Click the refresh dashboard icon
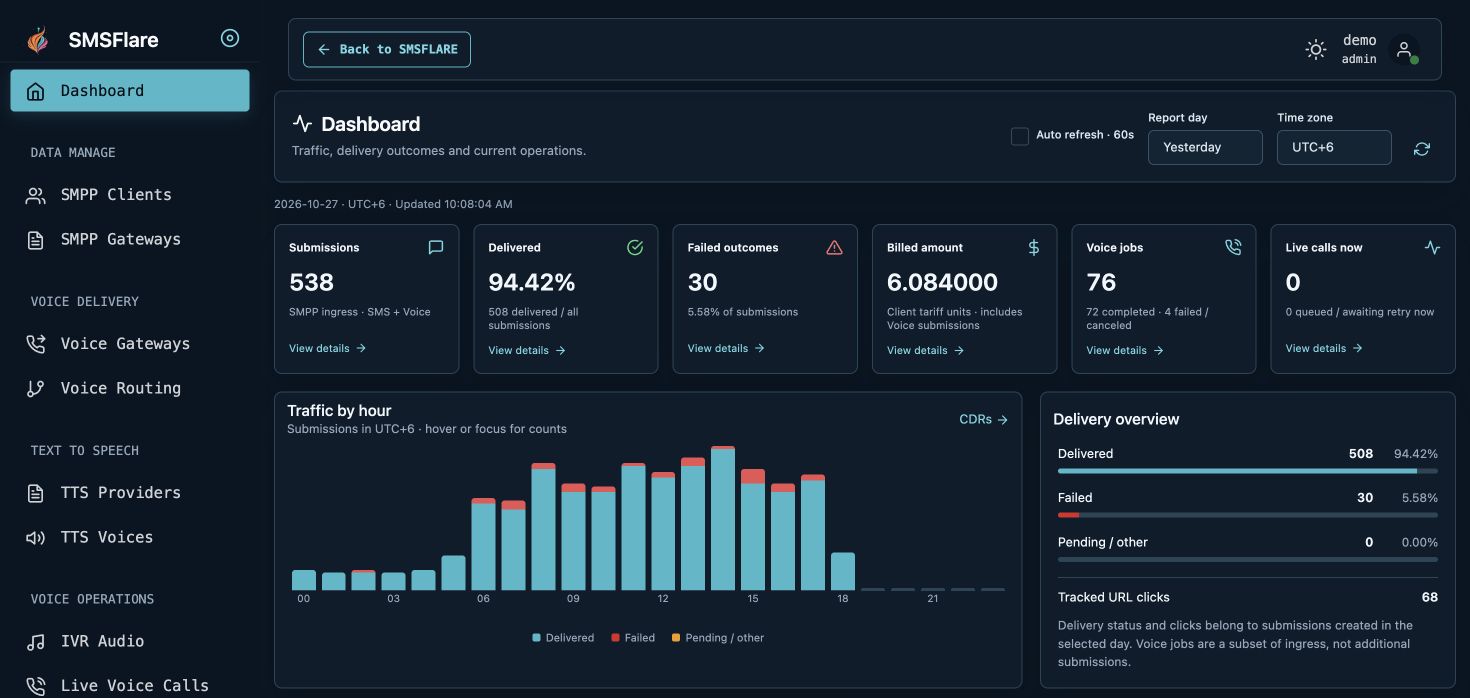This screenshot has width=1470, height=698. coord(1422,148)
